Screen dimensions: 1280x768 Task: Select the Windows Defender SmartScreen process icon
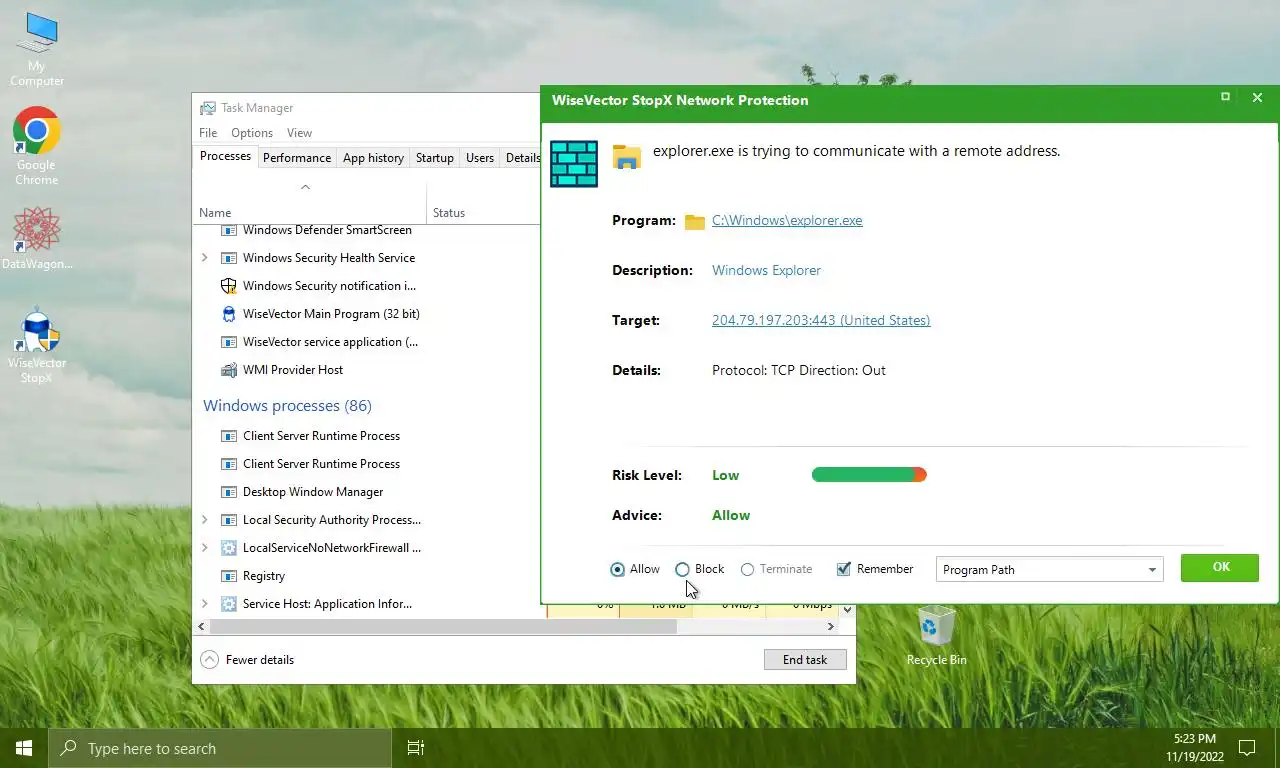(x=228, y=230)
